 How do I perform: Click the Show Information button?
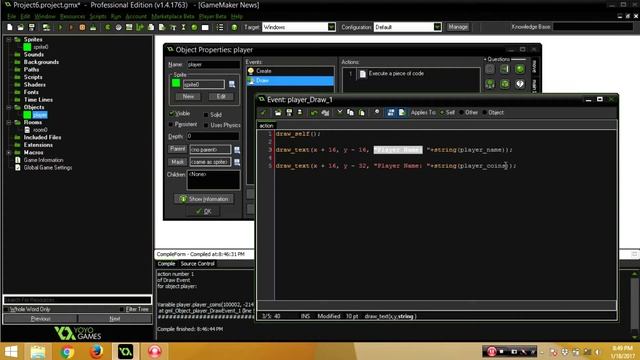pyautogui.click(x=204, y=199)
